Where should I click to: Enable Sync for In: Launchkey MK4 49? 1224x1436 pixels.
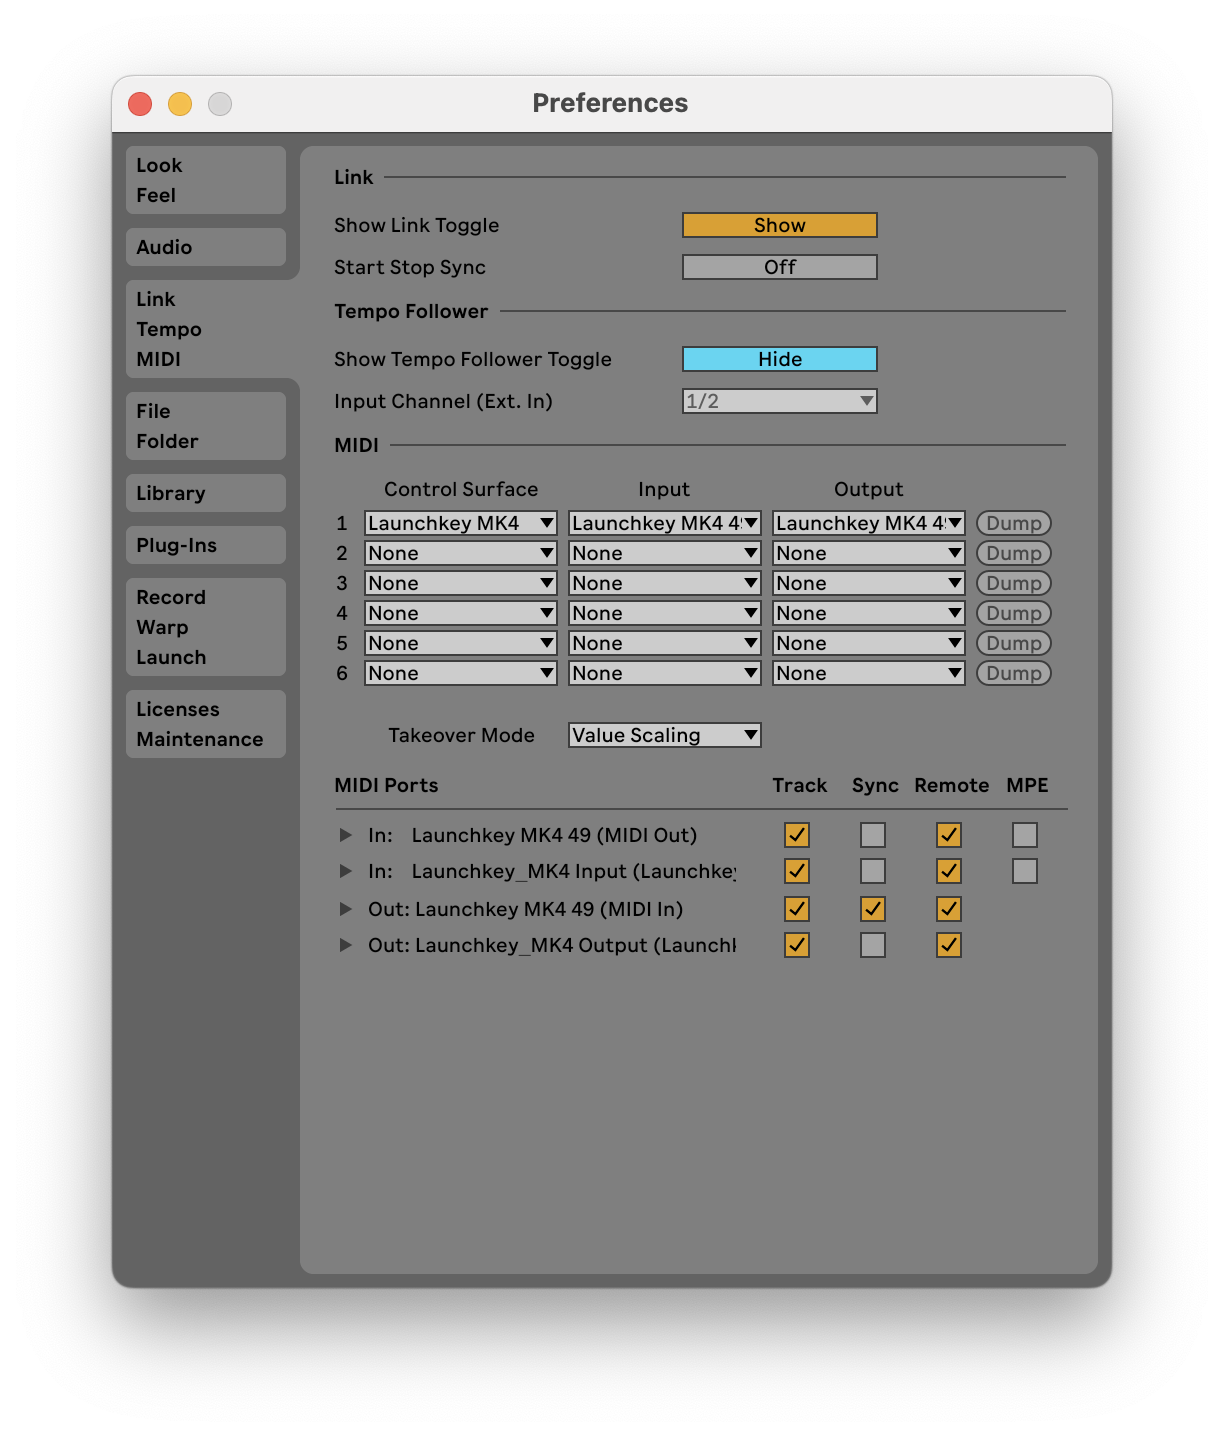tap(873, 835)
